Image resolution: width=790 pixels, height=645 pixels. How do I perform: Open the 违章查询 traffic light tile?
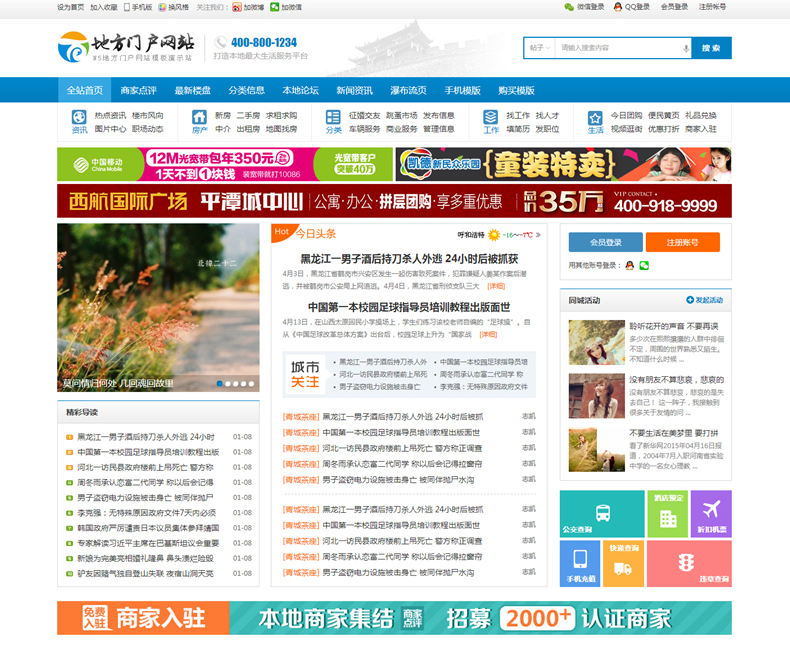pos(689,563)
